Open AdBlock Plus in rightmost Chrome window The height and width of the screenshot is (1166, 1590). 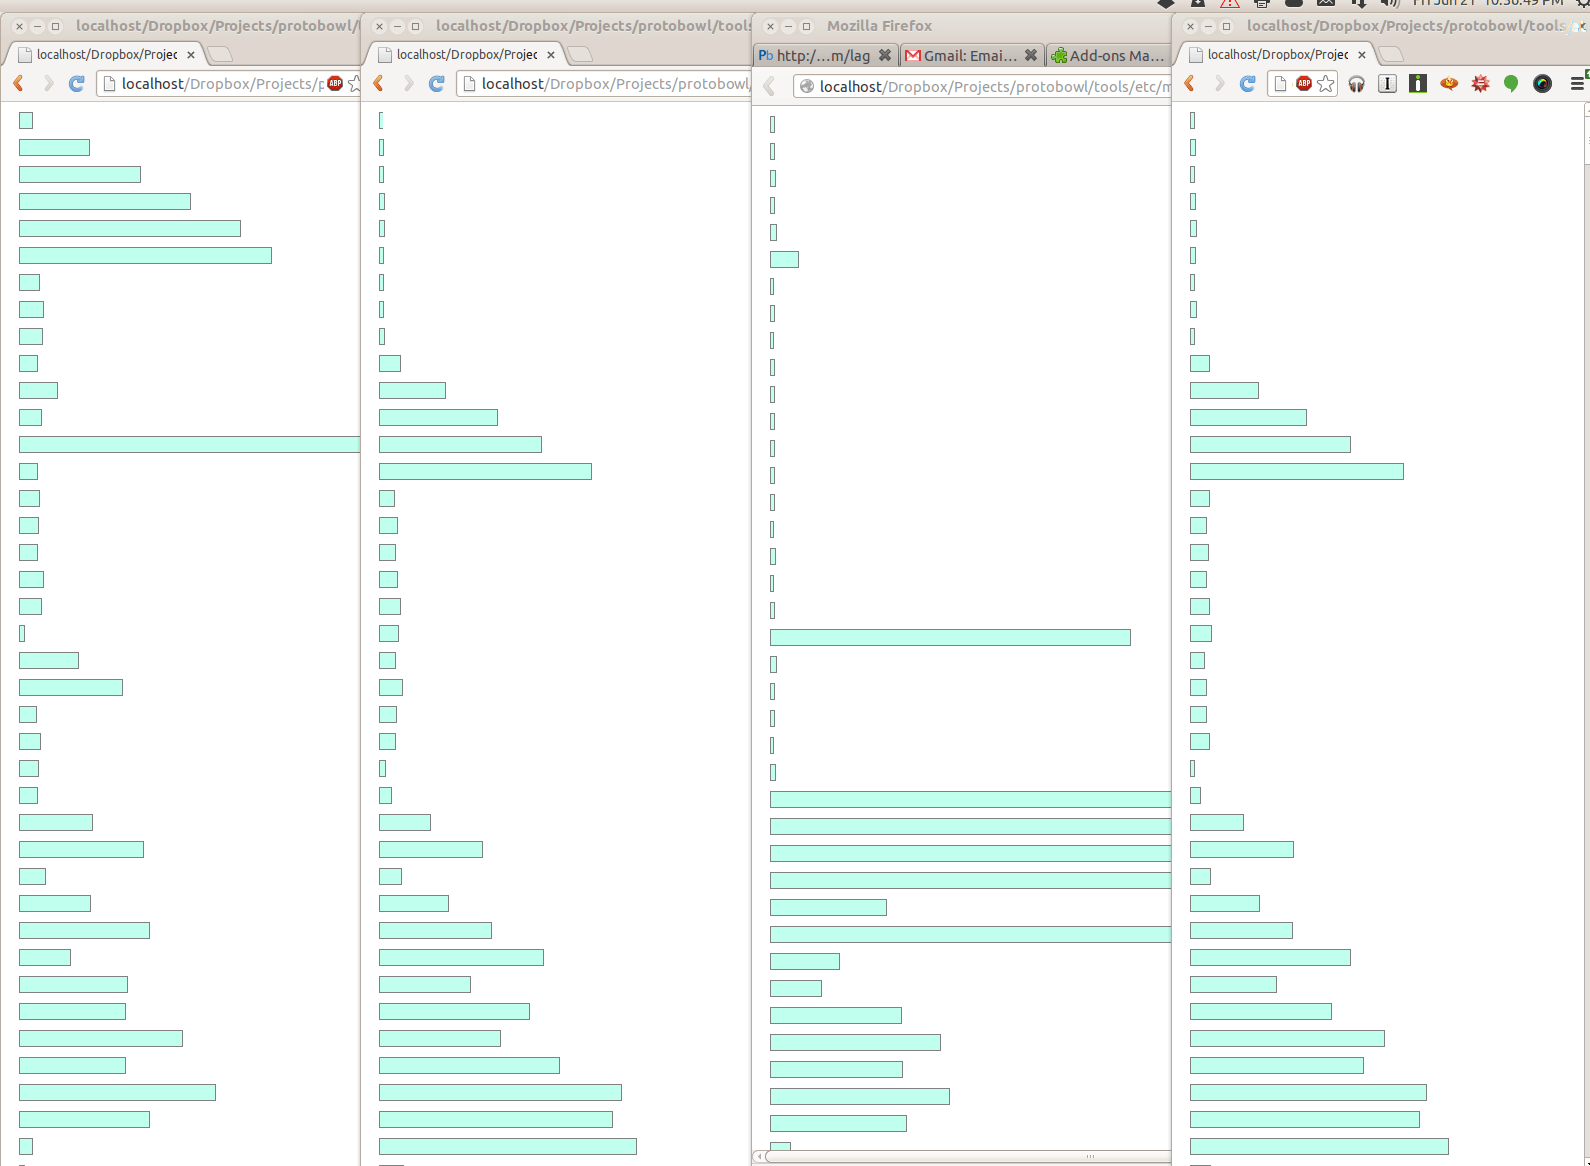coord(1304,84)
